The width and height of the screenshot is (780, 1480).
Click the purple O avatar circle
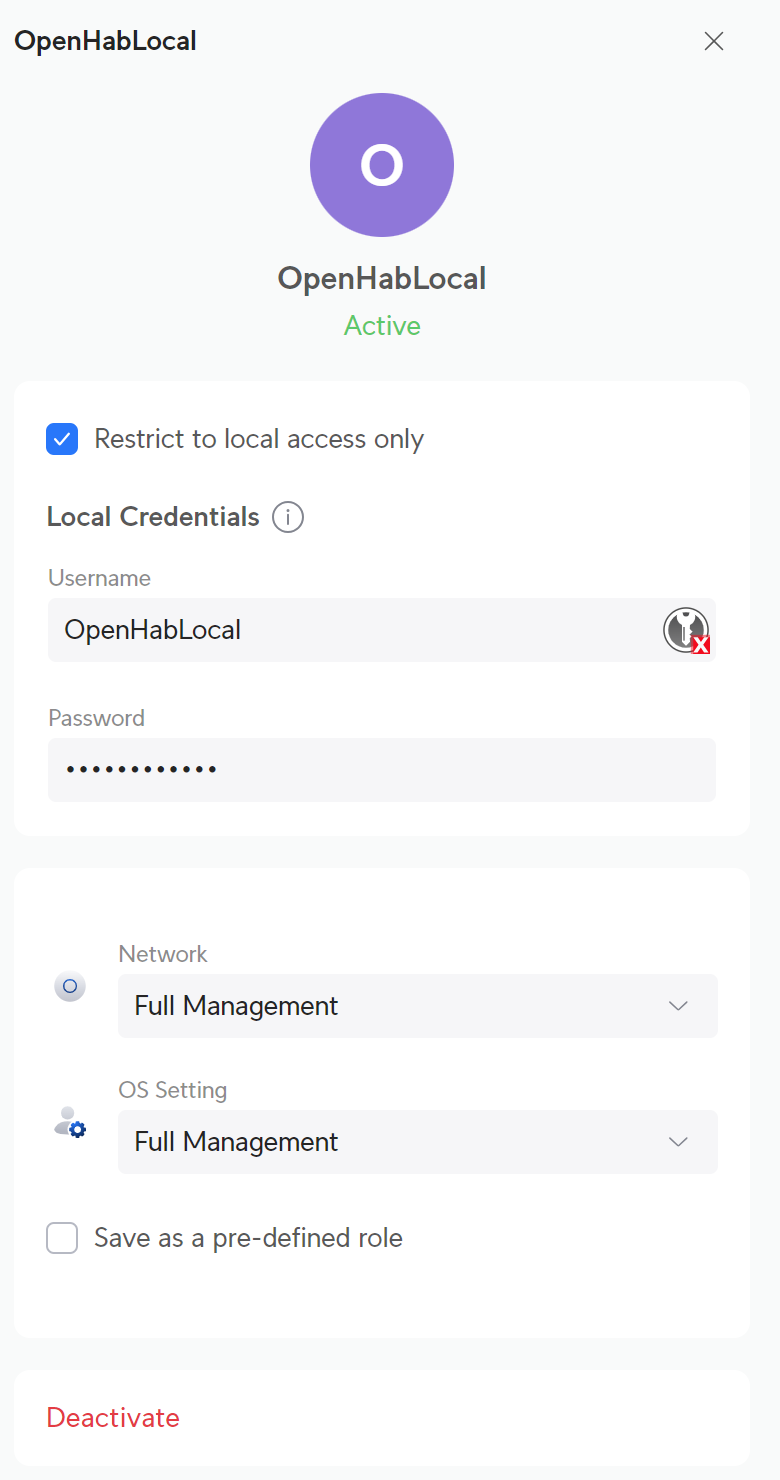[x=382, y=165]
